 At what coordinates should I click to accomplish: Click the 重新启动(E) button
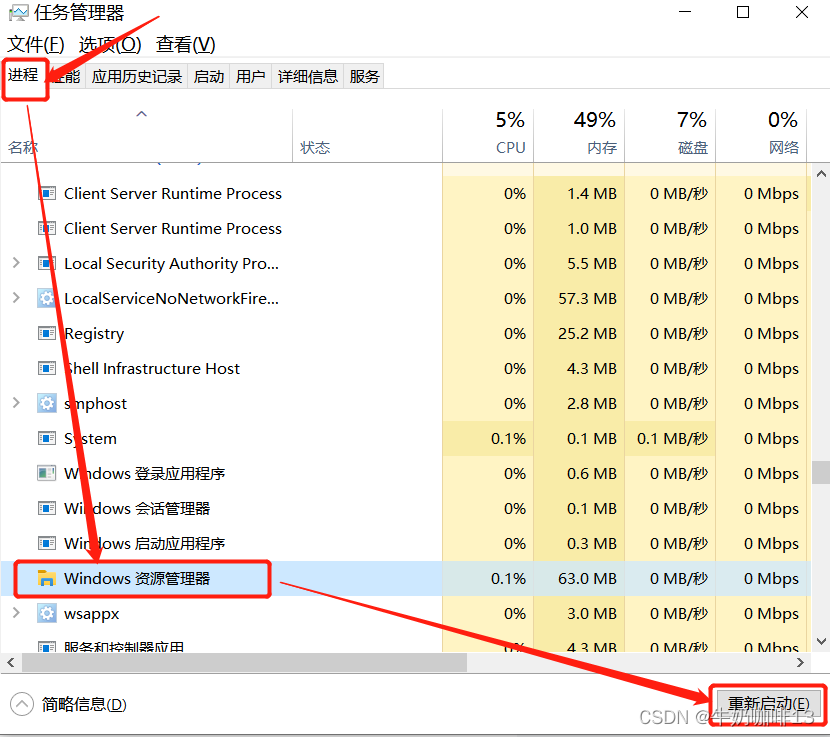pyautogui.click(x=769, y=704)
